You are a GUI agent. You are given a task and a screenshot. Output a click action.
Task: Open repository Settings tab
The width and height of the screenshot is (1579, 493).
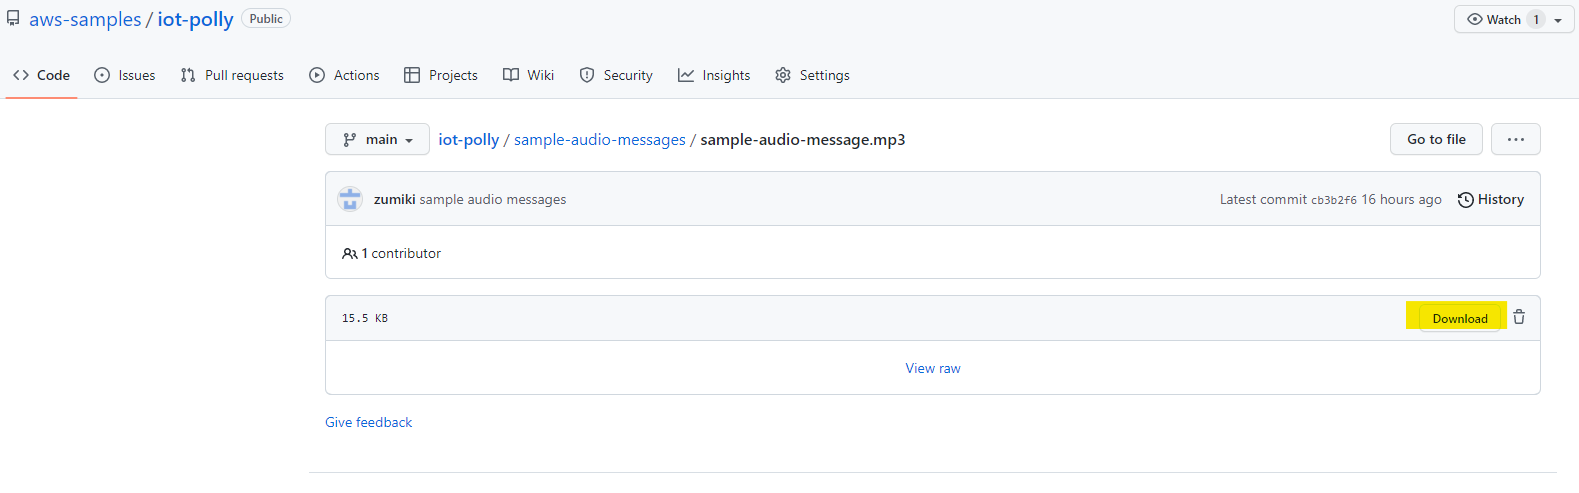point(812,75)
